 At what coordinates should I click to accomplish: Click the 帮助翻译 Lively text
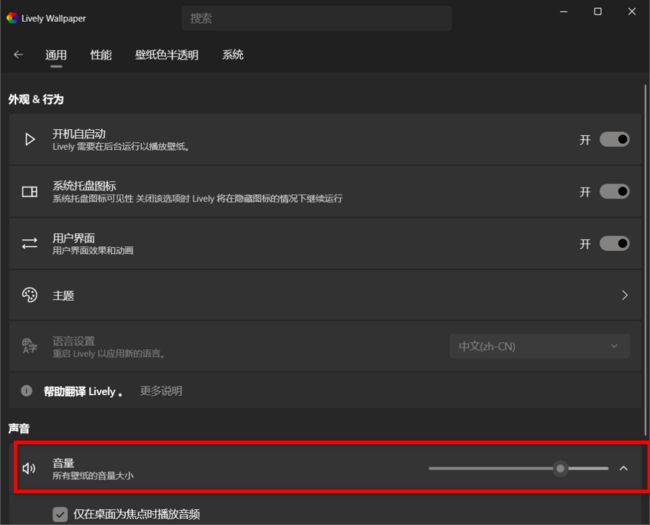click(x=83, y=391)
